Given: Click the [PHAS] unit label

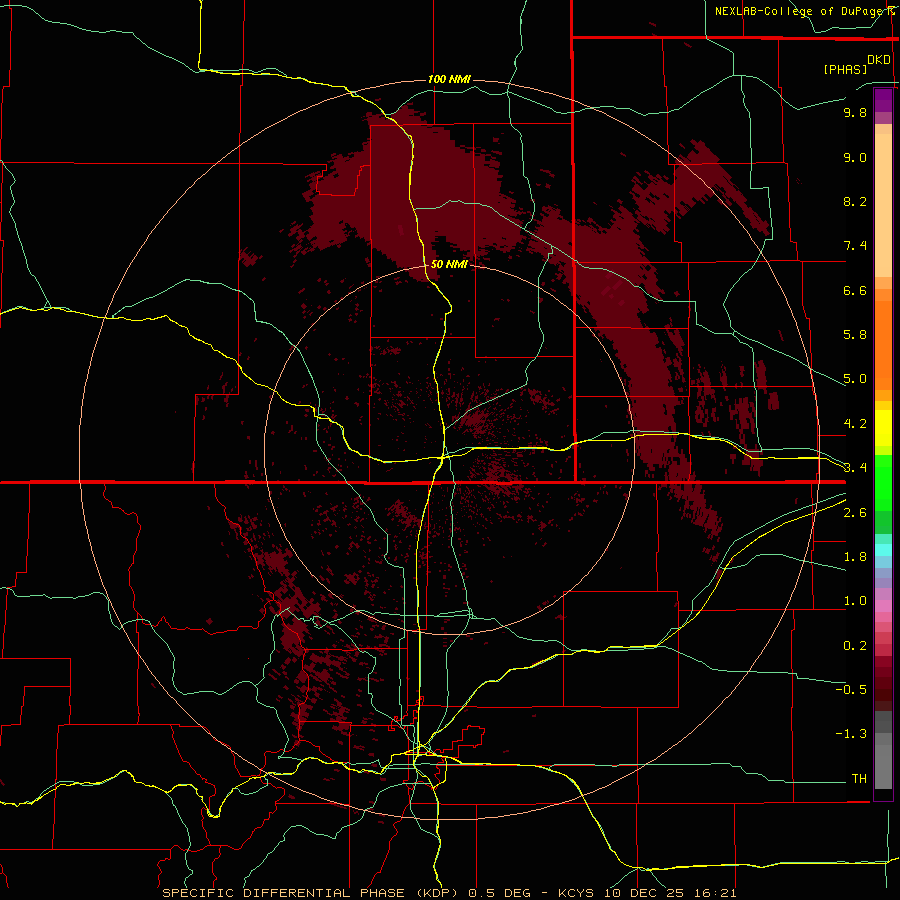Looking at the screenshot, I should pos(845,69).
